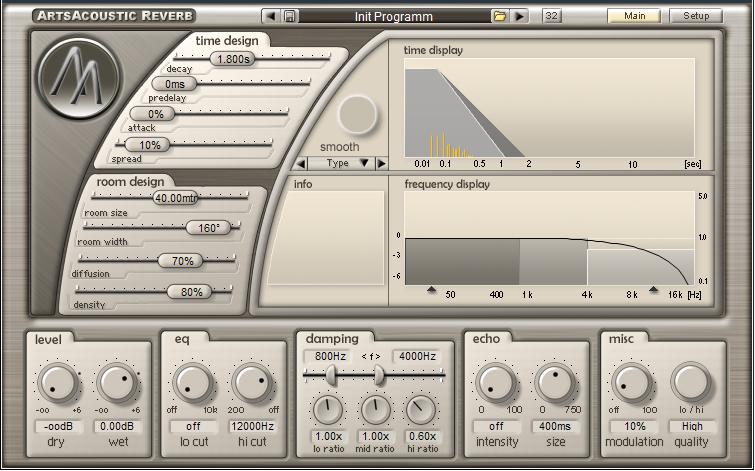Screen dimensions: 755x471
Task: Switch to the Setup tab
Action: [x=696, y=16]
